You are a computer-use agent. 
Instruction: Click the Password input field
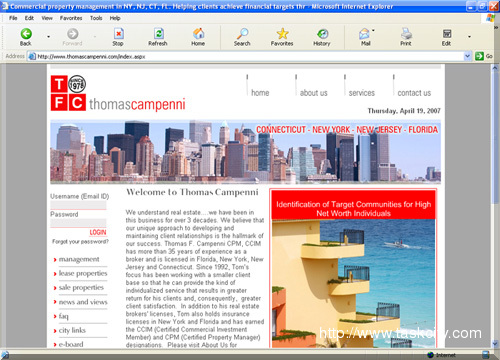[x=78, y=223]
